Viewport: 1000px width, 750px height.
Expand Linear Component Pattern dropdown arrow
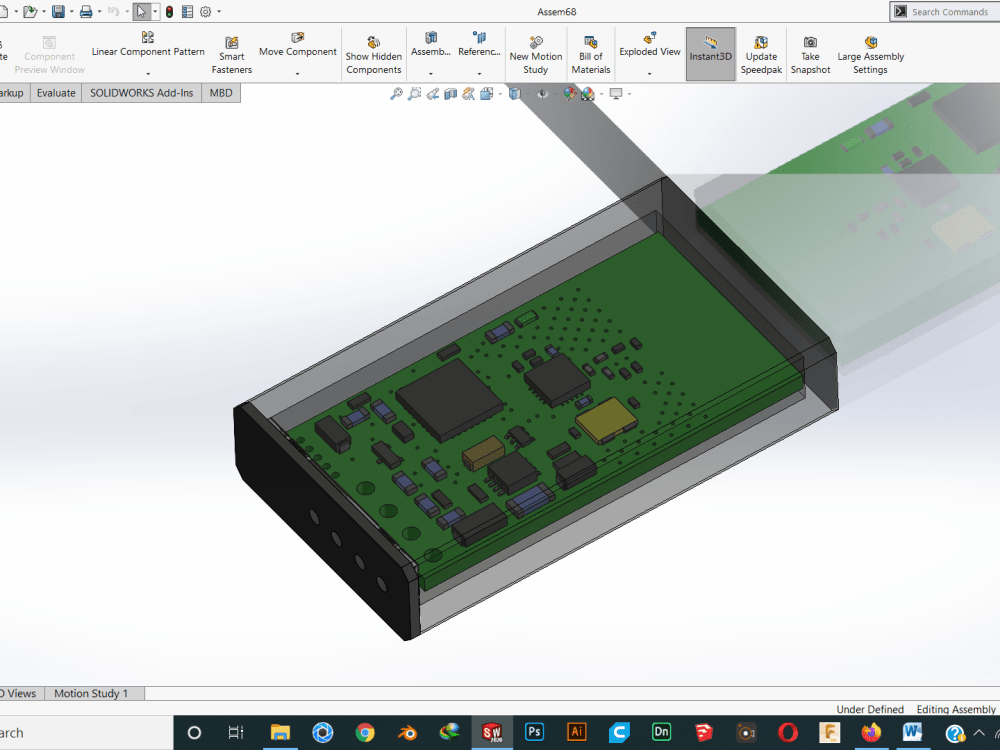click(x=148, y=74)
